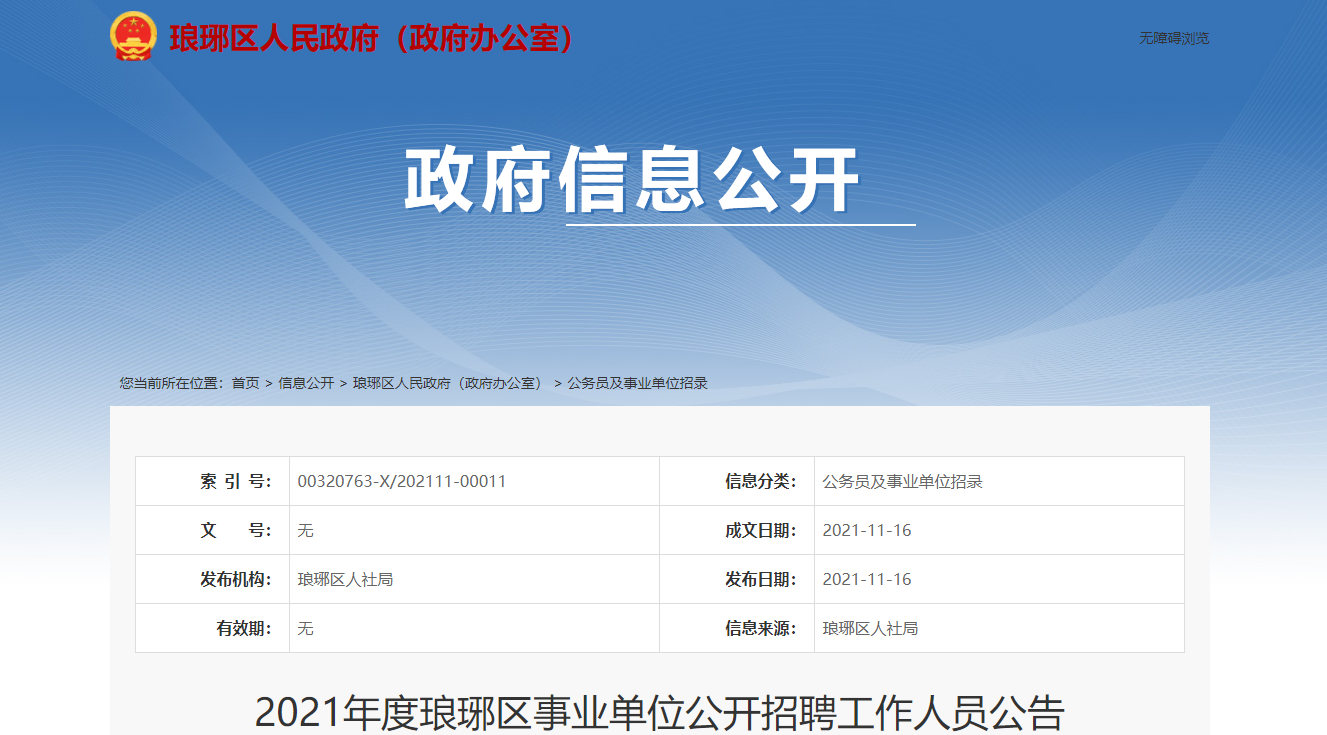Click the 发布日期 label
The width and height of the screenshot is (1327, 735).
point(761,579)
